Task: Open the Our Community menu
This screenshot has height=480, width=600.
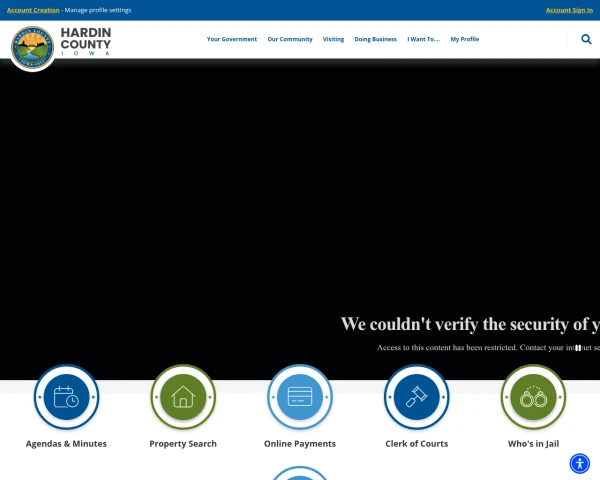Action: click(x=290, y=39)
